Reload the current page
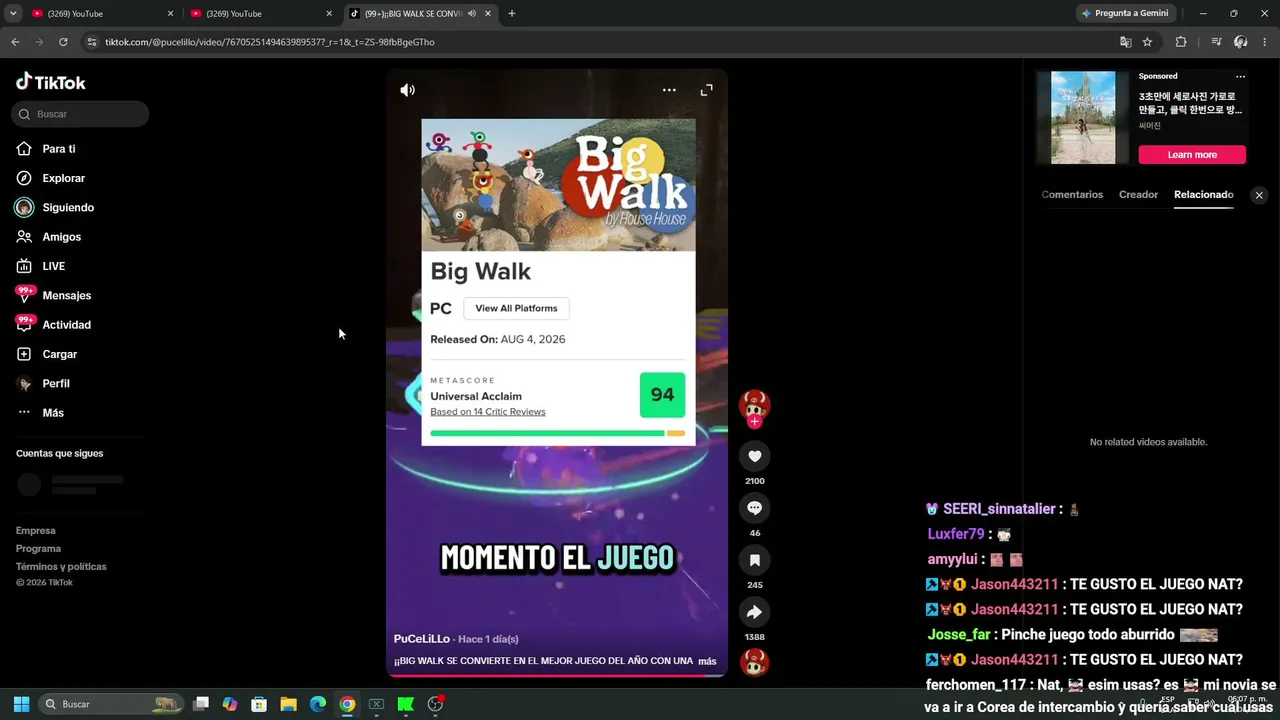Viewport: 1280px width, 720px height. point(63,42)
